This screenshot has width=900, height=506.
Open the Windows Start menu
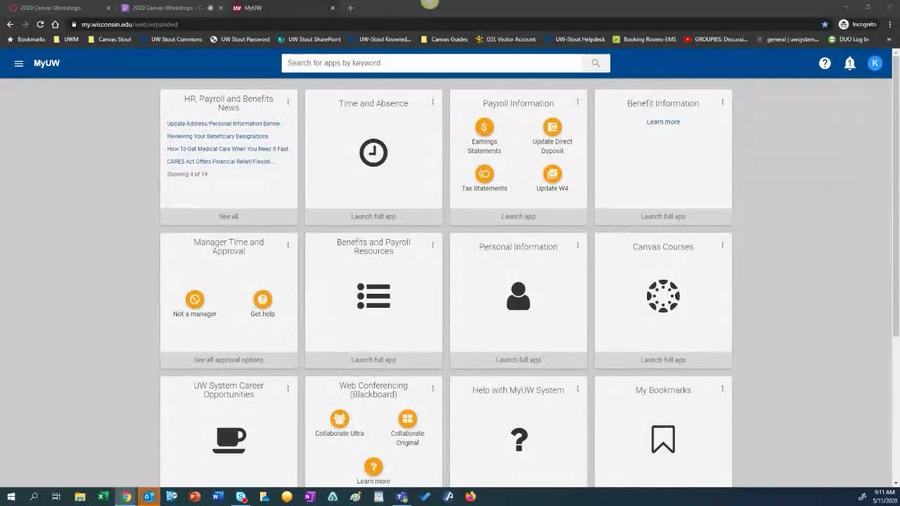click(10, 496)
